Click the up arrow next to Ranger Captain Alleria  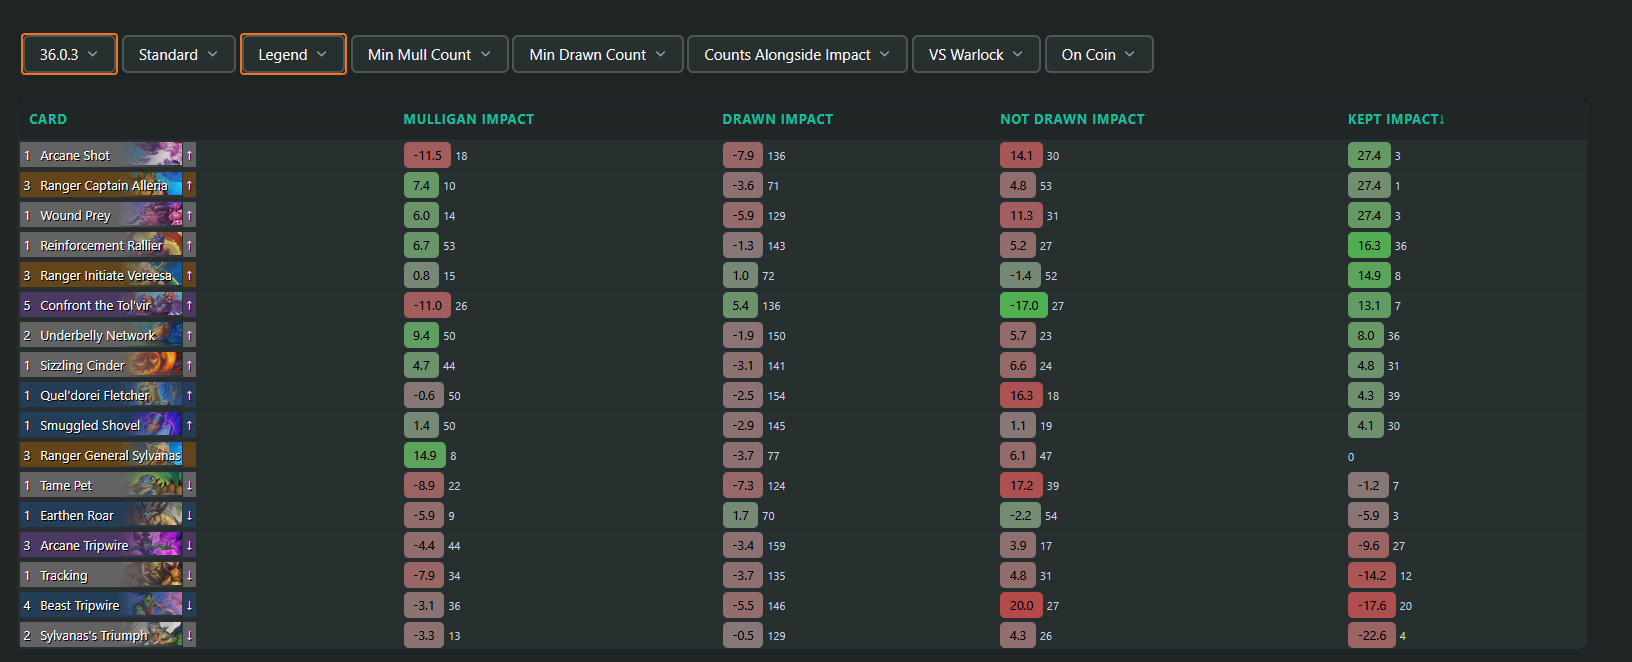tap(189, 185)
